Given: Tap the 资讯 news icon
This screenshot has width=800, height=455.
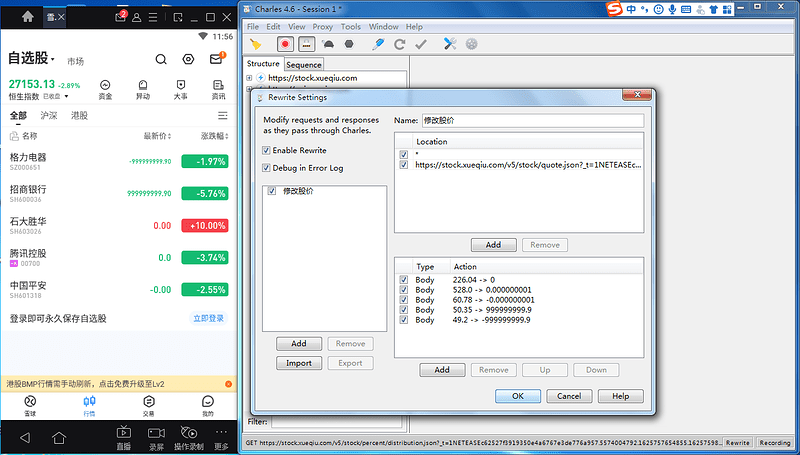Looking at the screenshot, I should coord(218,90).
